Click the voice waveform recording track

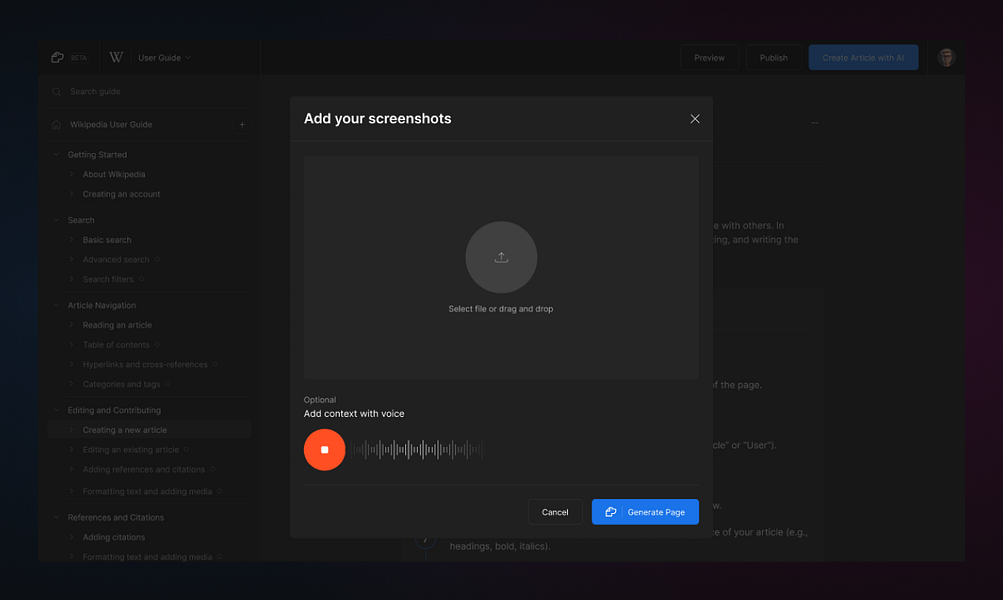[x=417, y=450]
